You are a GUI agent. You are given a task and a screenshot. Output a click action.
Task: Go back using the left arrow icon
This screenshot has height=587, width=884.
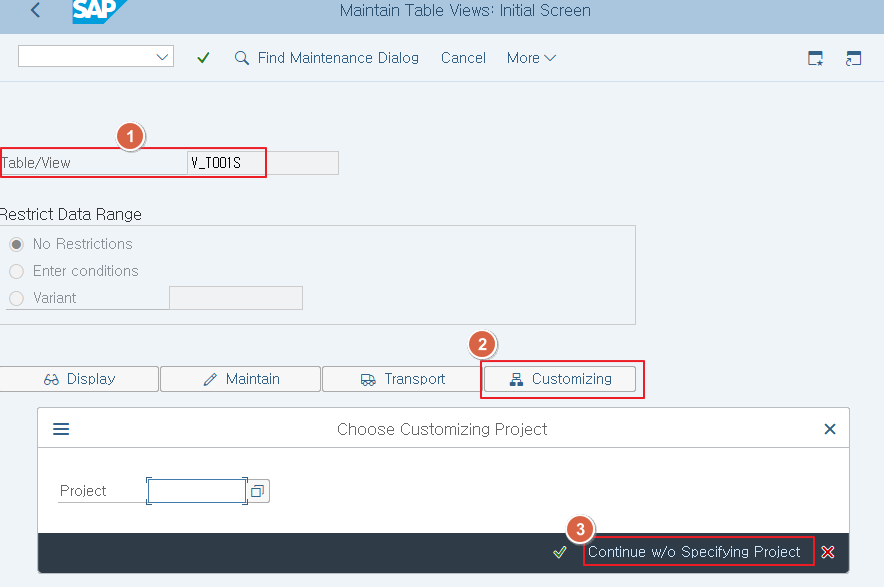pyautogui.click(x=36, y=10)
